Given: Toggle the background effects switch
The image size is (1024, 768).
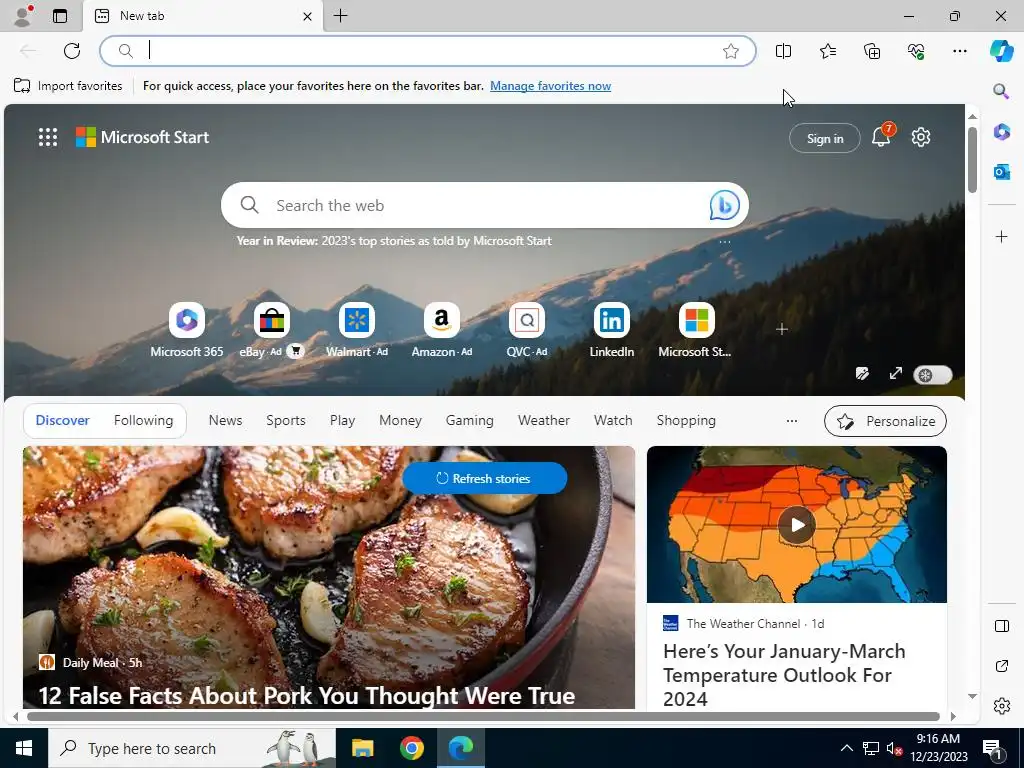Looking at the screenshot, I should point(932,375).
